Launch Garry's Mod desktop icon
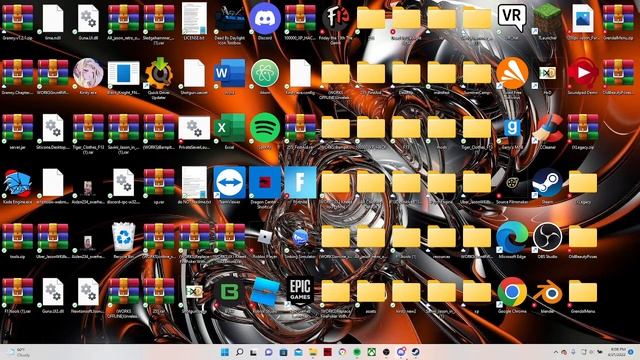 (x=512, y=128)
